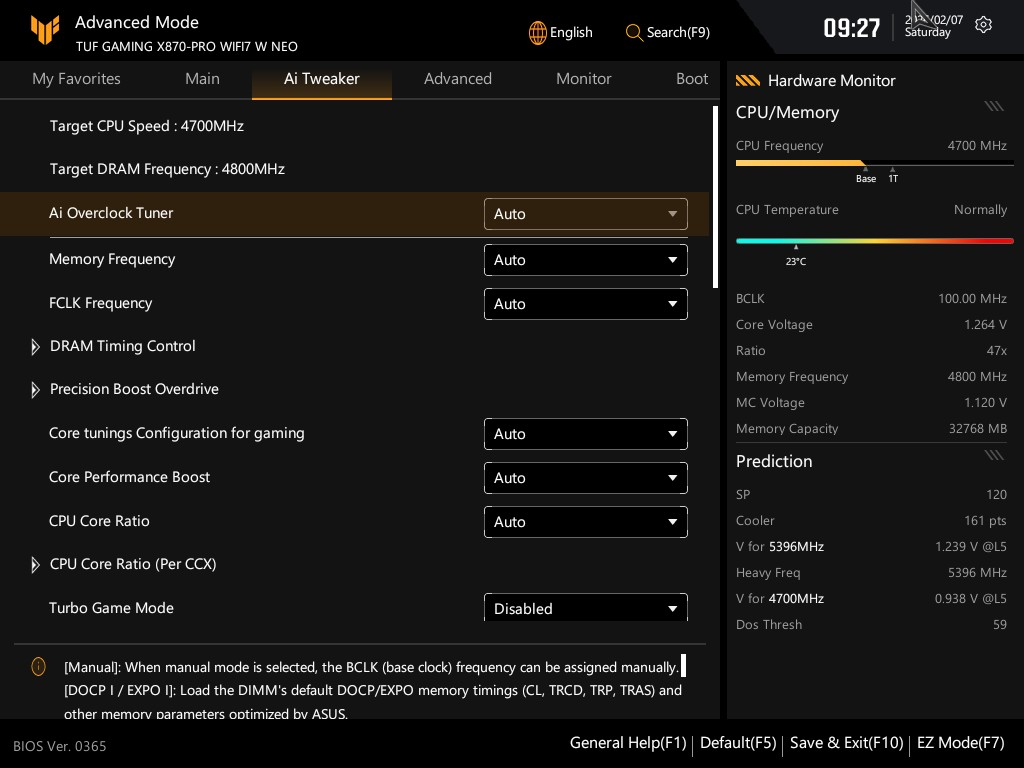Open the Turbo Game Mode dropdown
The width and height of the screenshot is (1024, 768).
coord(585,607)
